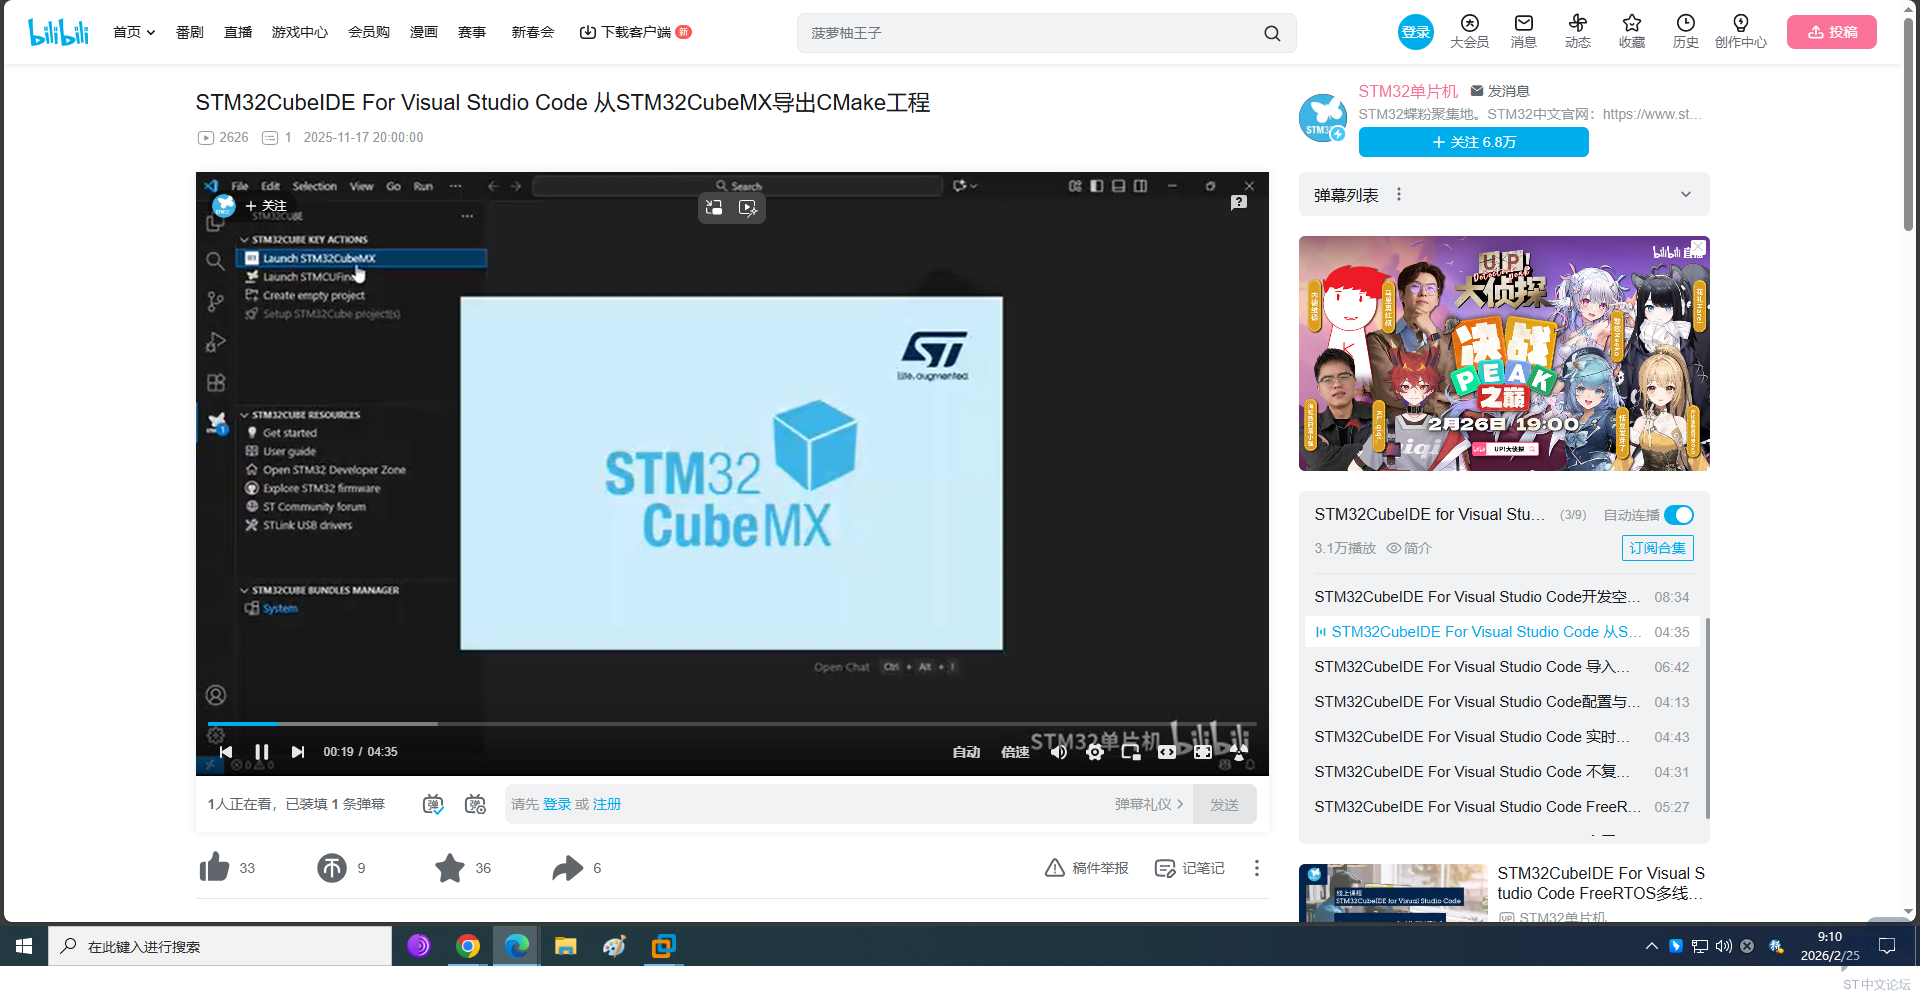
Task: Open the 倍速 playback speed menu
Action: [x=1015, y=752]
